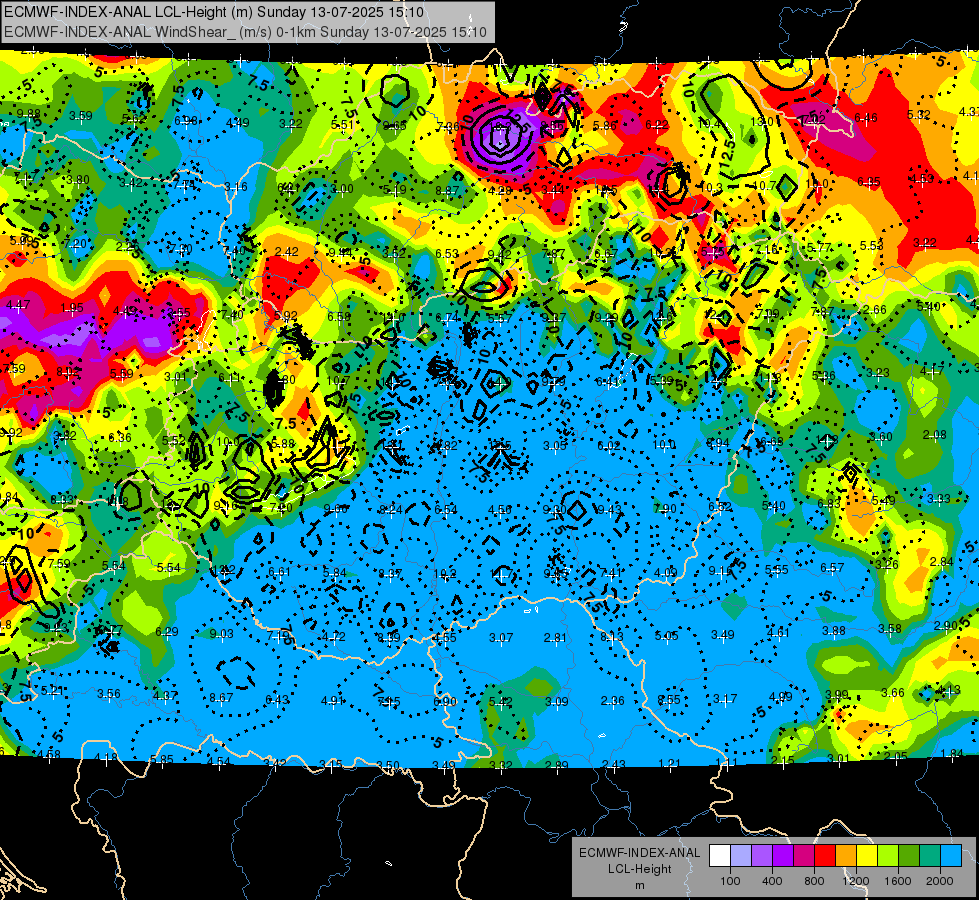Click the 1600 legend tick label

(x=898, y=881)
